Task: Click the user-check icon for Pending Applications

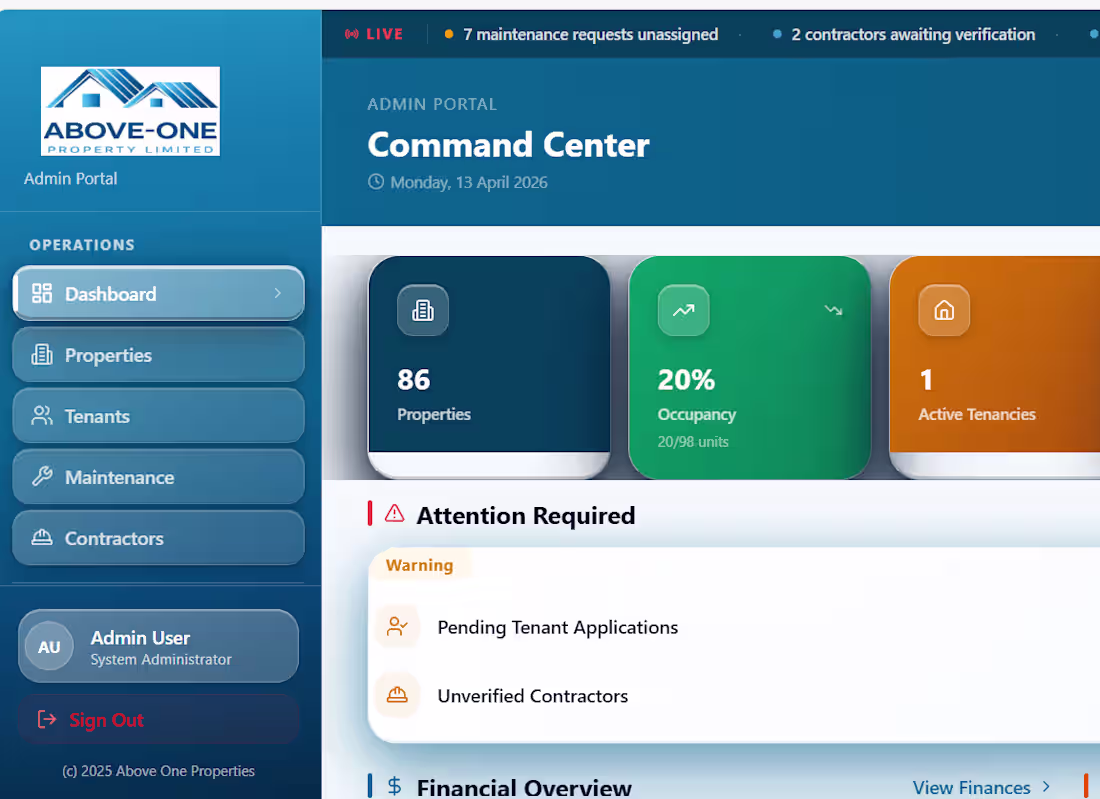Action: coord(397,626)
